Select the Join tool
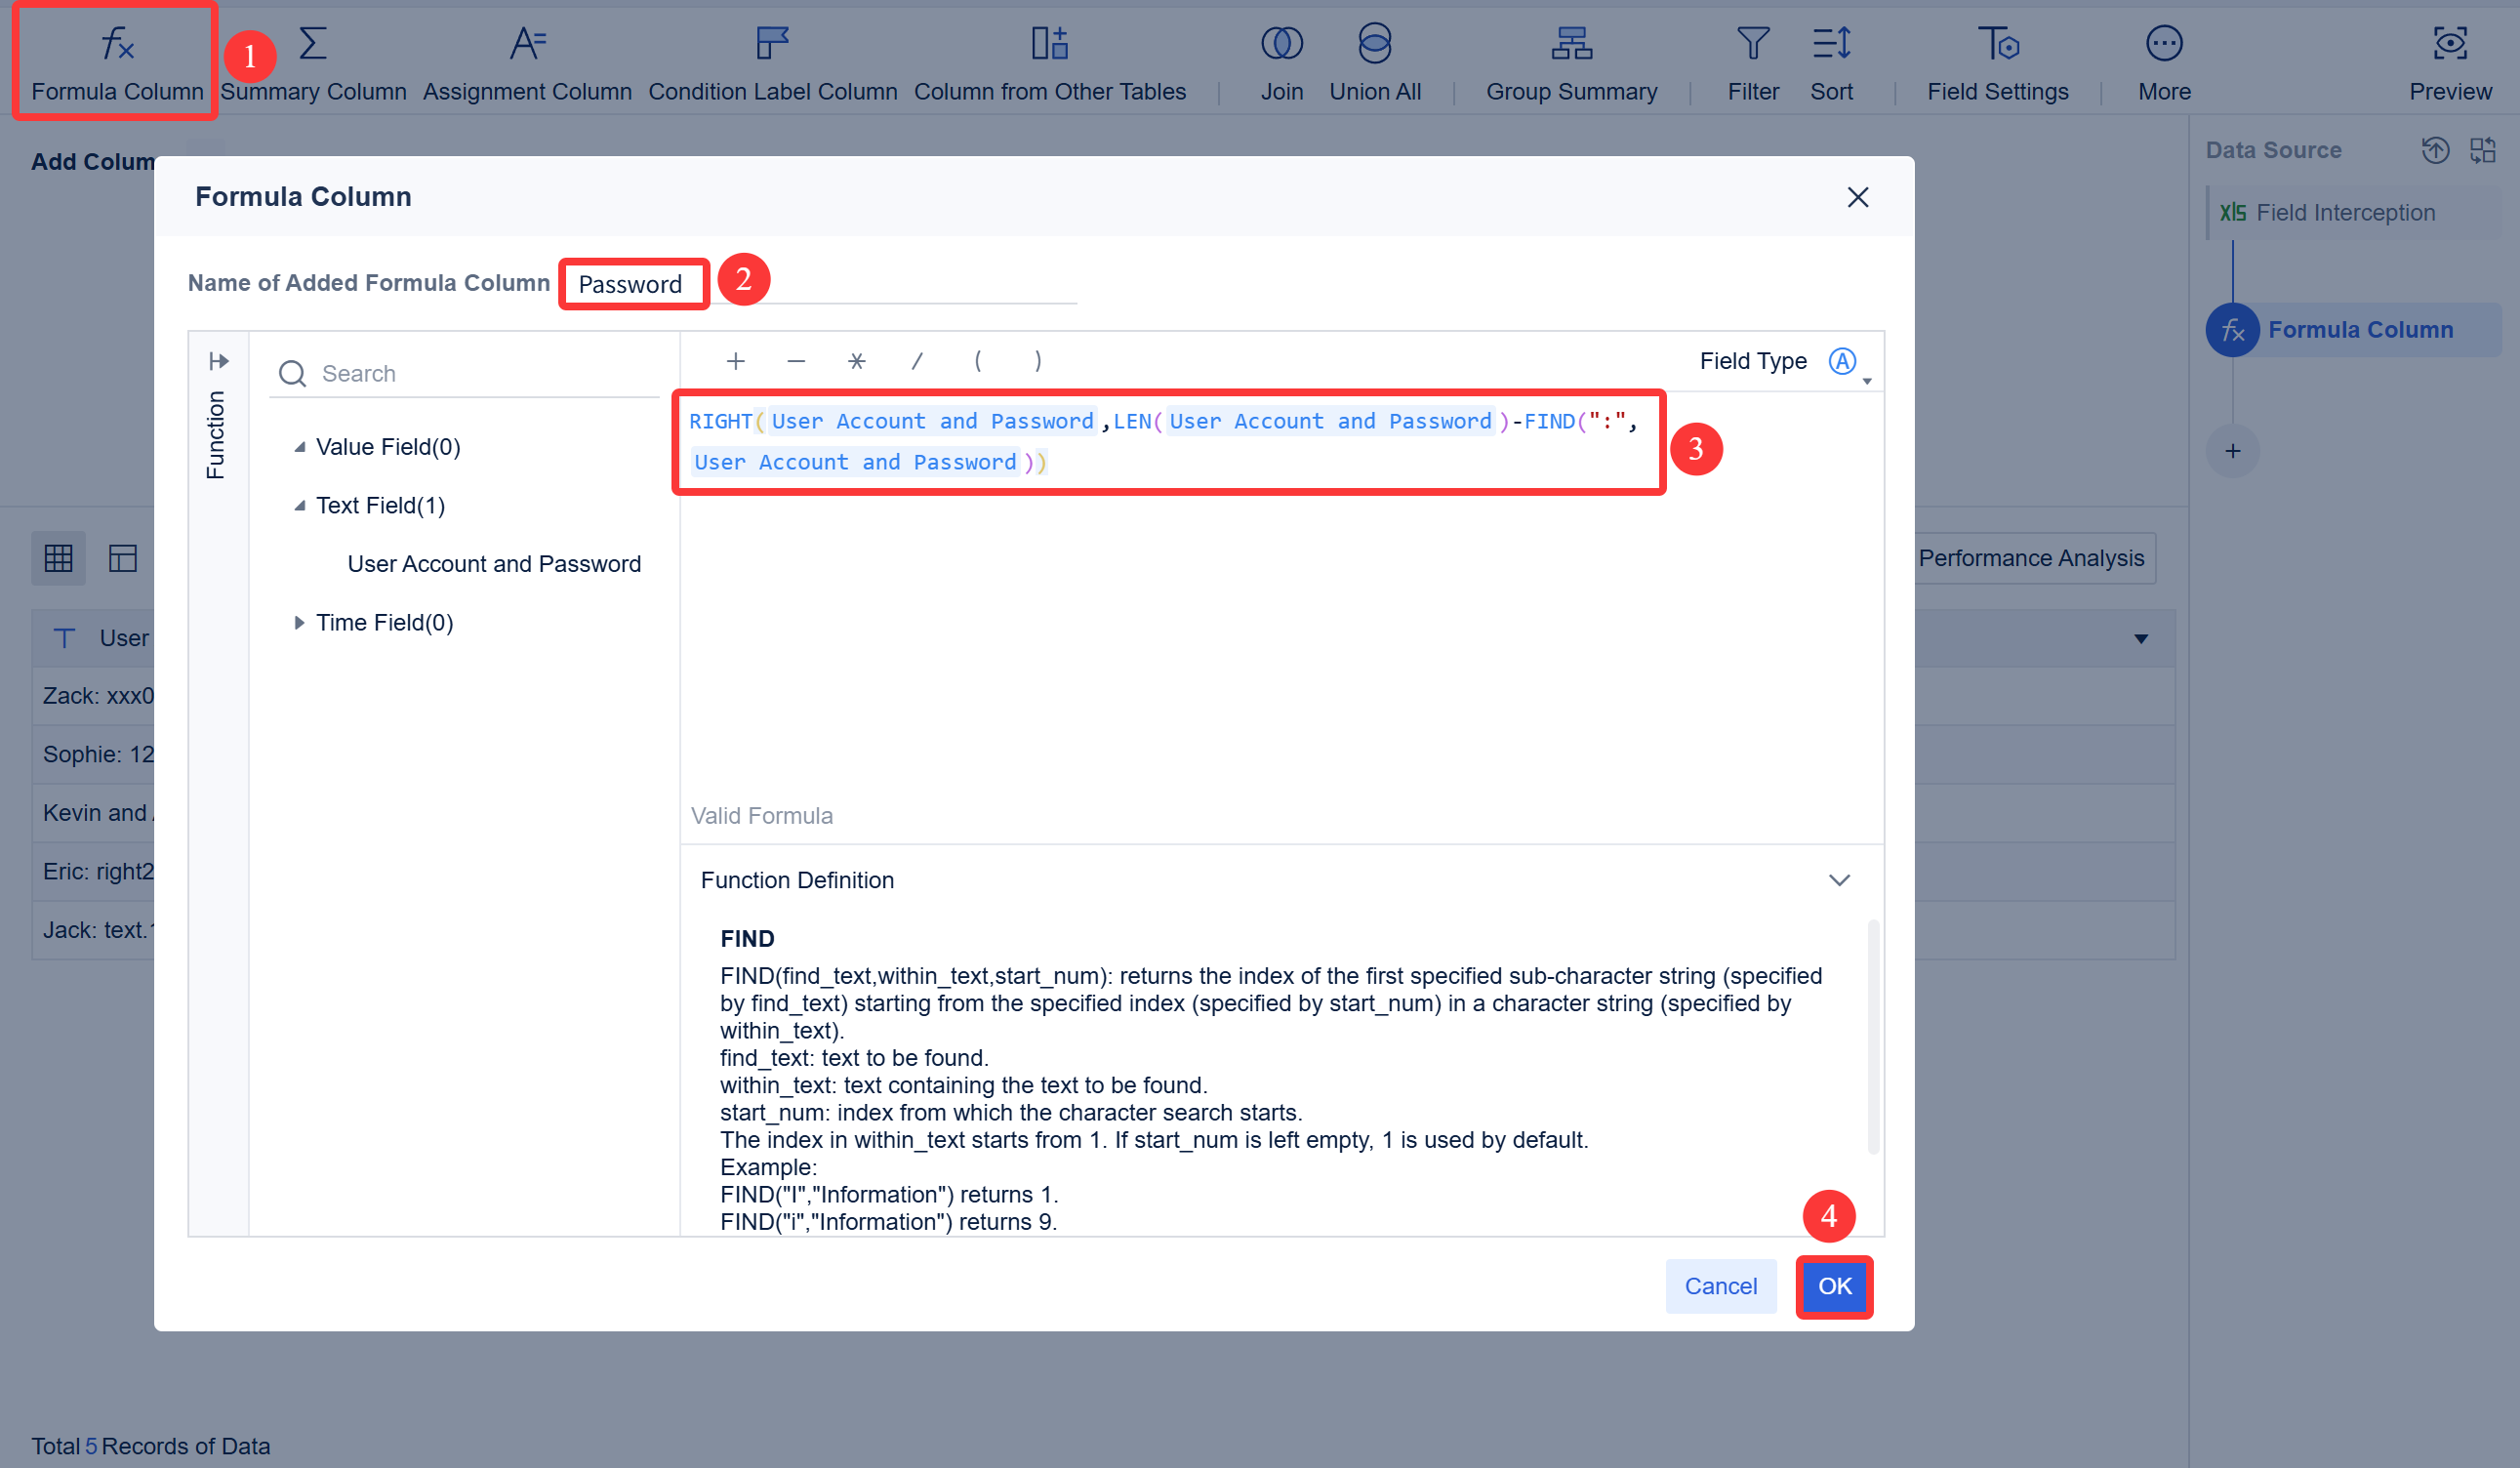The width and height of the screenshot is (2520, 1468). pyautogui.click(x=1281, y=60)
